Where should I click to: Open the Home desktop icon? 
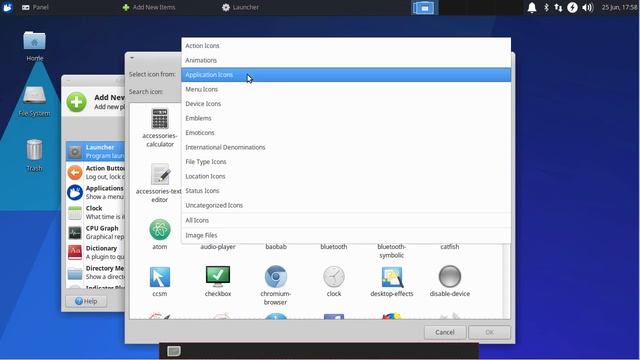tap(35, 46)
